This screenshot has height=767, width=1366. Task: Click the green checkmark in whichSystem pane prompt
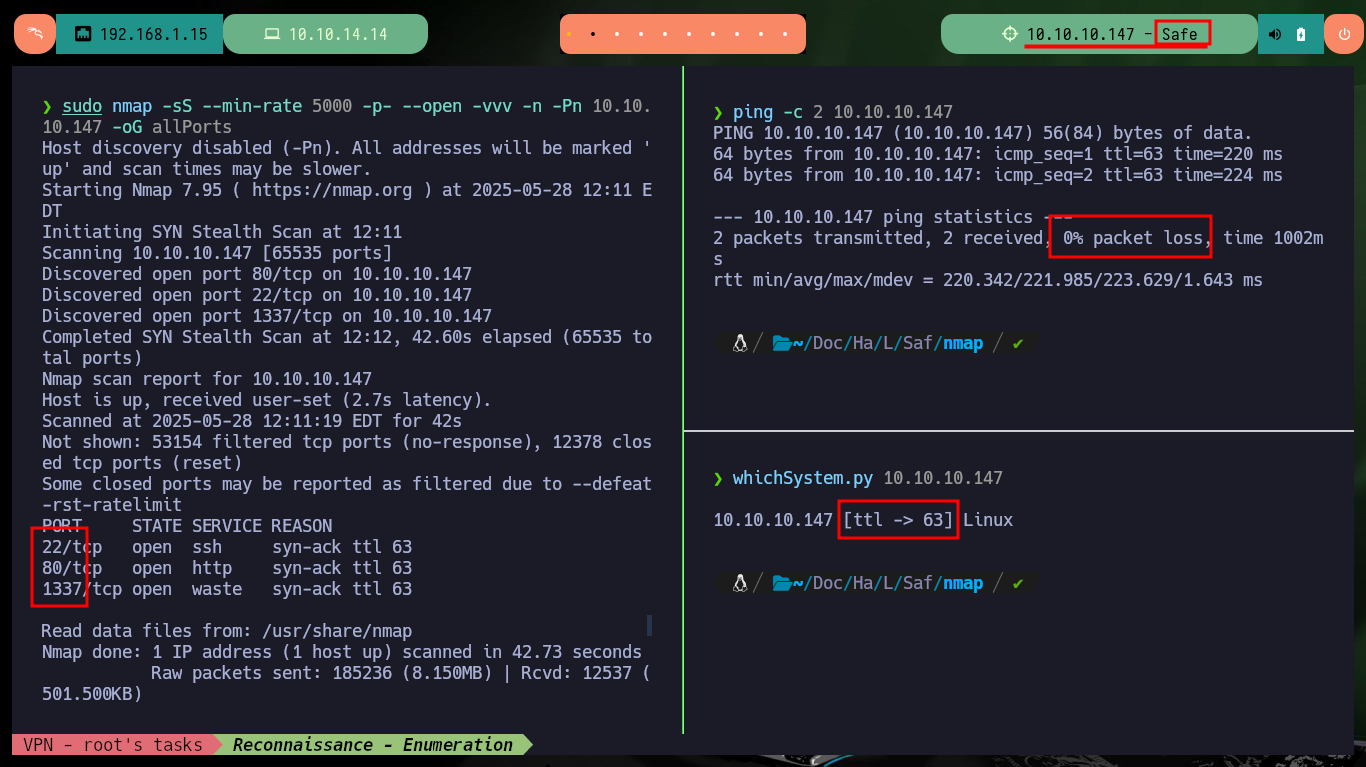tap(1018, 583)
